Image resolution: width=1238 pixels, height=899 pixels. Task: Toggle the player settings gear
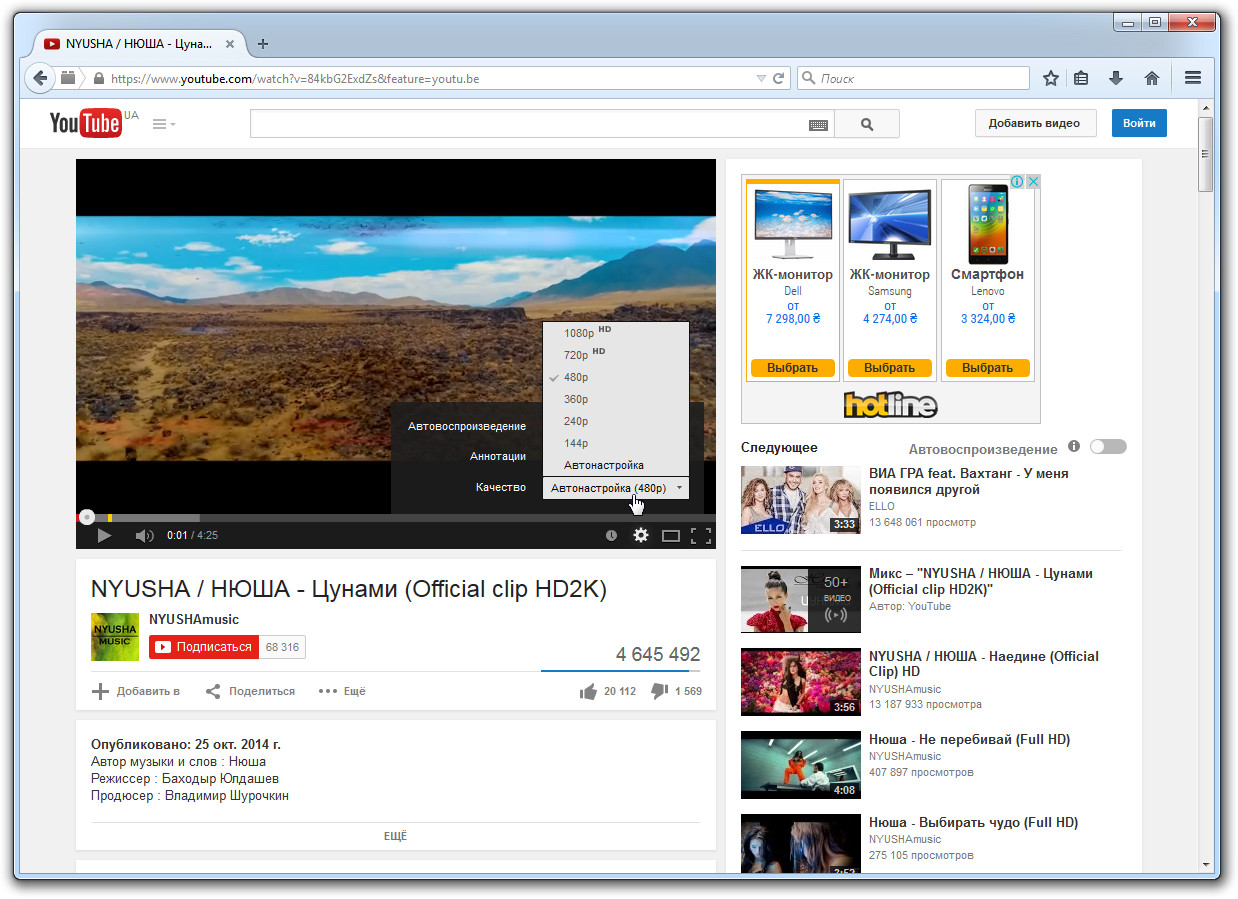641,535
